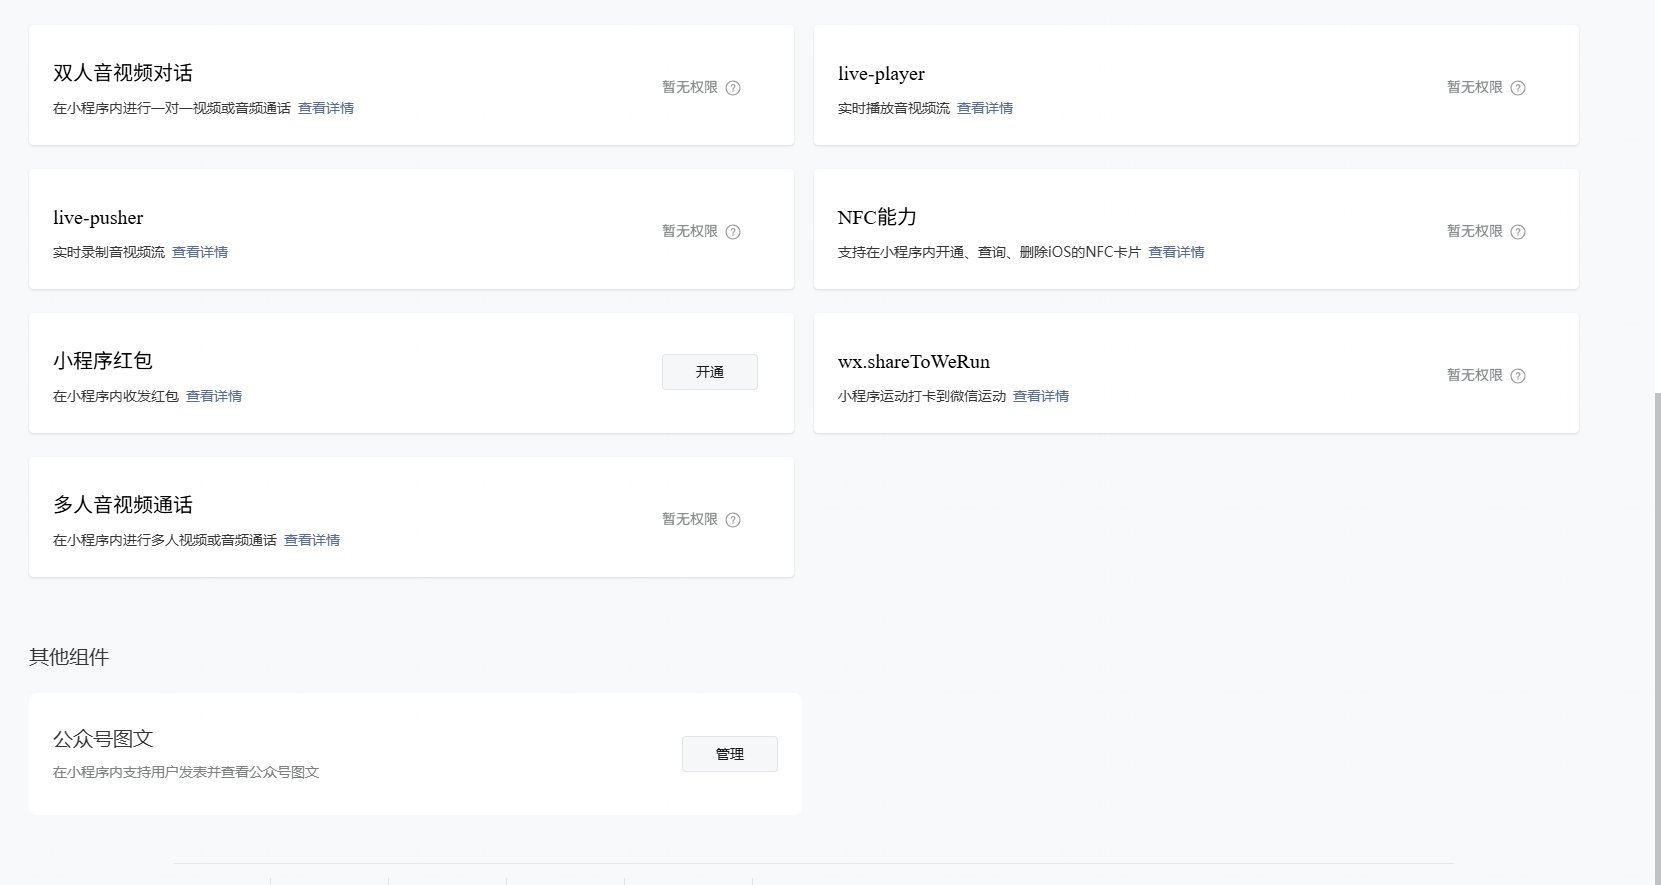Open 查看详情 link for NFC能力
The width and height of the screenshot is (1661, 885).
point(1176,252)
